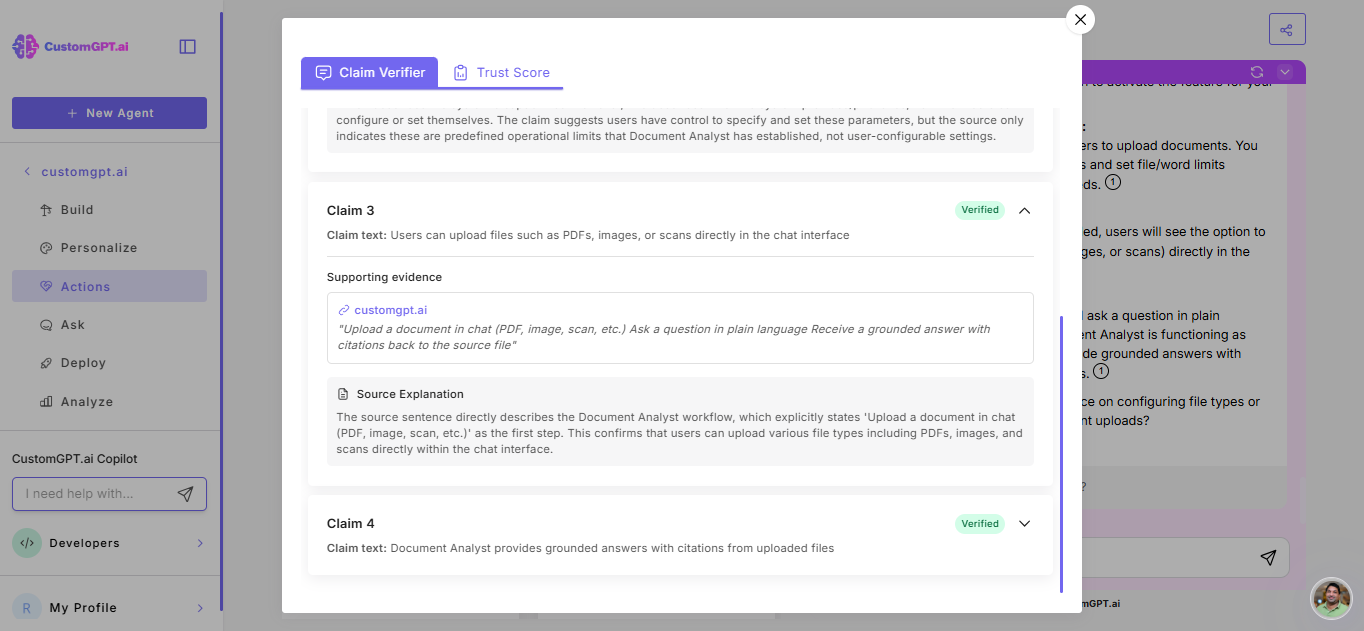
Task: Click the Build crane icon
Action: click(45, 210)
